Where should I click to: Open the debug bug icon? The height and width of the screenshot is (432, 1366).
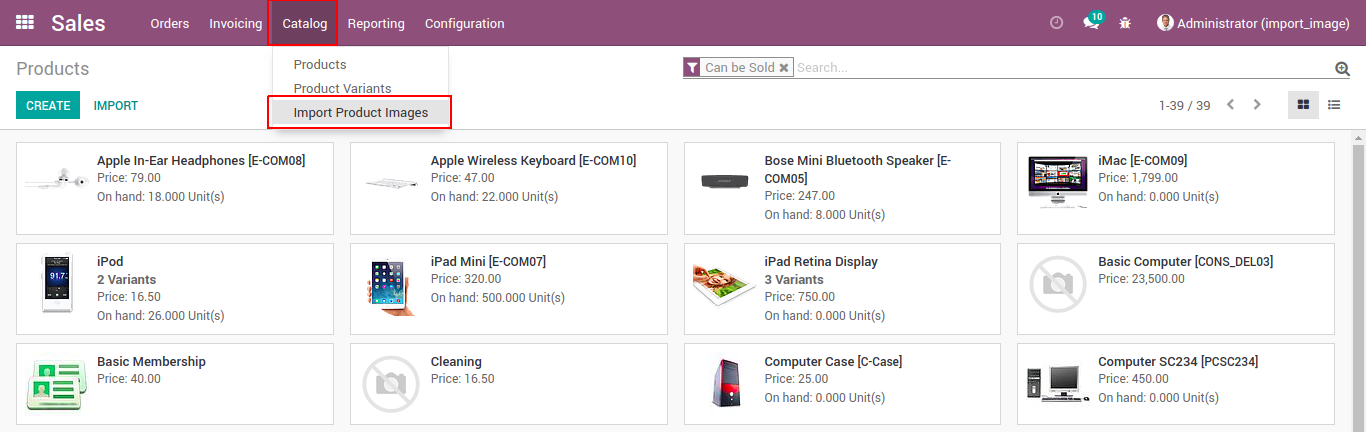pos(1125,23)
